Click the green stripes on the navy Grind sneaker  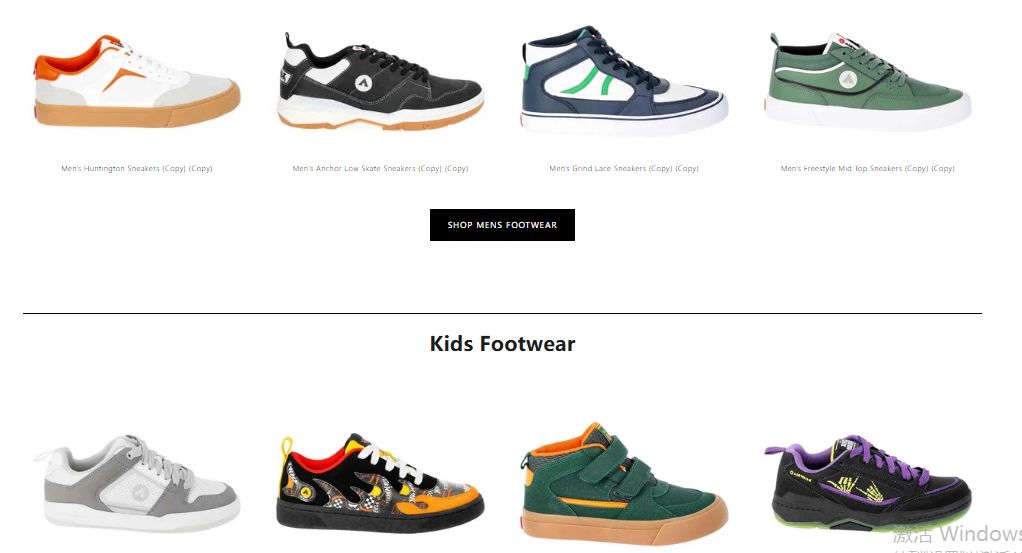tap(590, 80)
